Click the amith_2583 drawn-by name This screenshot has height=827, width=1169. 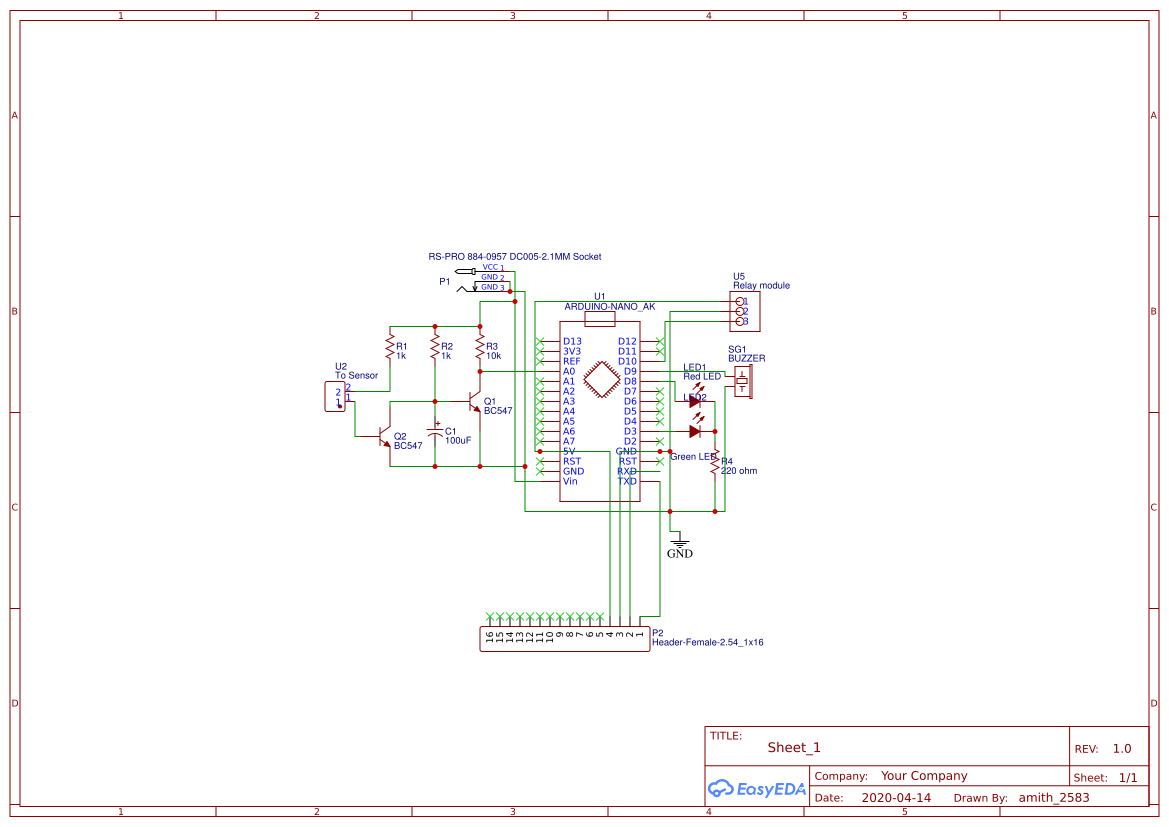1054,797
